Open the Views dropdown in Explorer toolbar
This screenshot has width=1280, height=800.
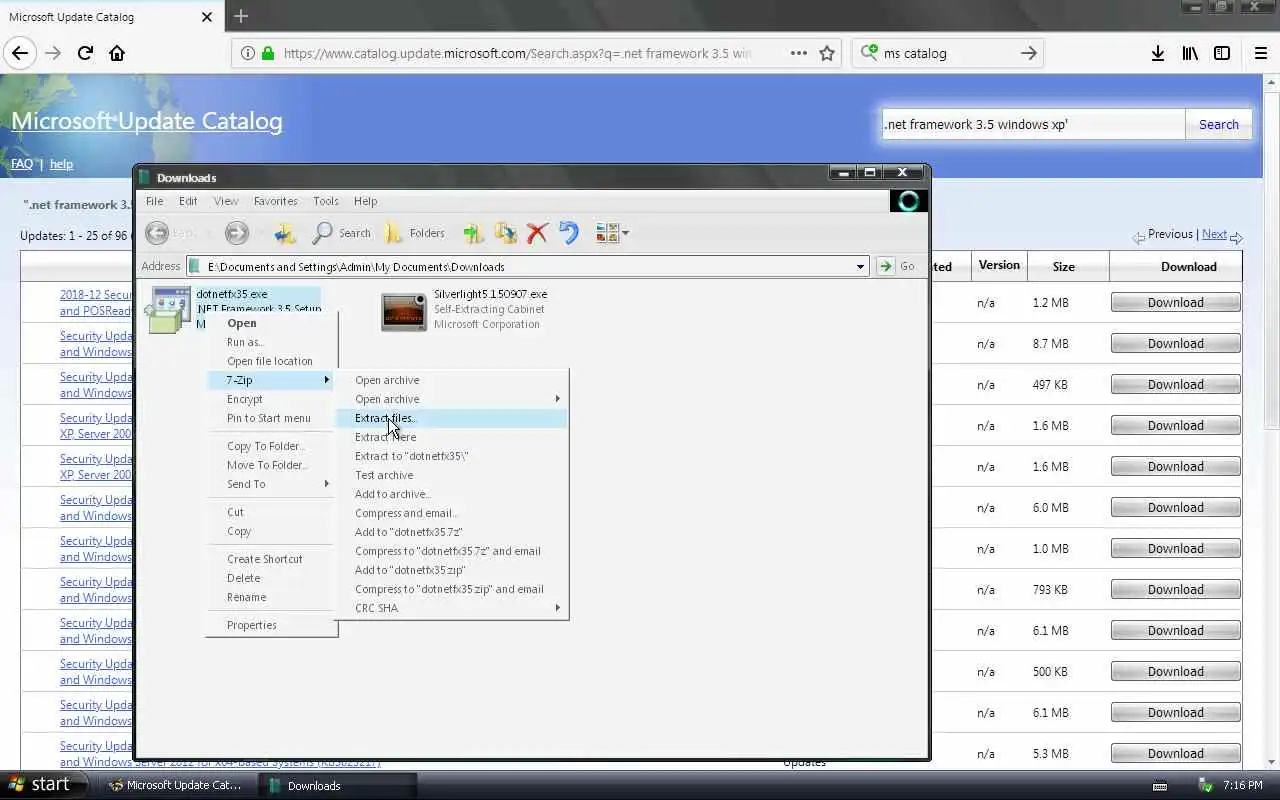[x=612, y=233]
